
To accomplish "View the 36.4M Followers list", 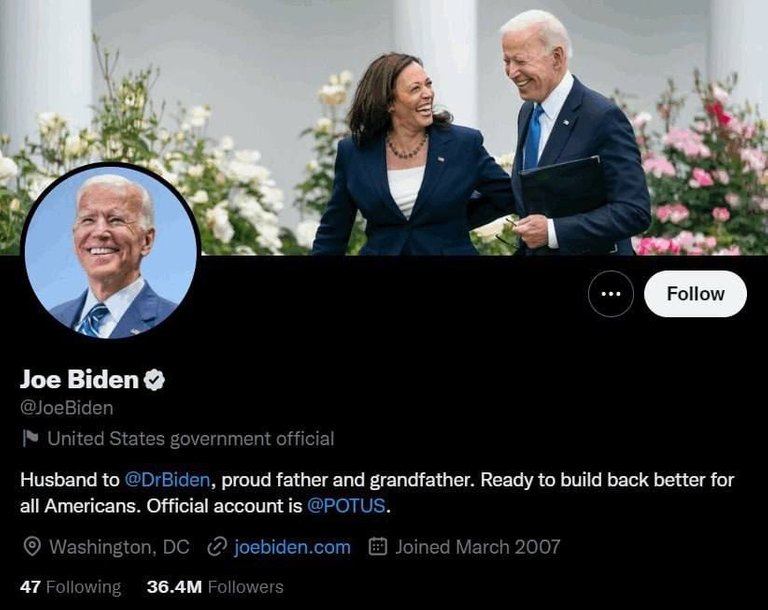I will pyautogui.click(x=215, y=587).
